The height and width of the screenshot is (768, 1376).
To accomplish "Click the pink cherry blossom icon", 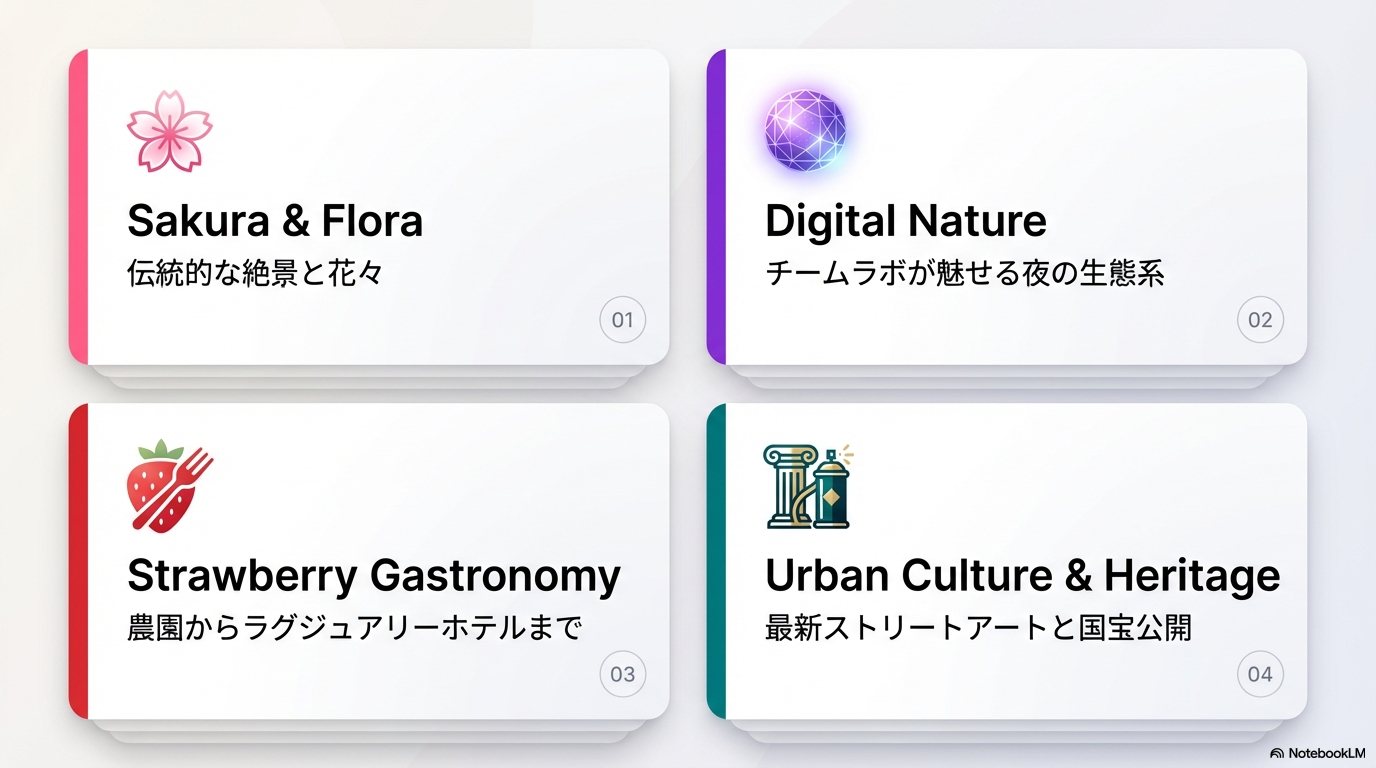I will [x=170, y=131].
